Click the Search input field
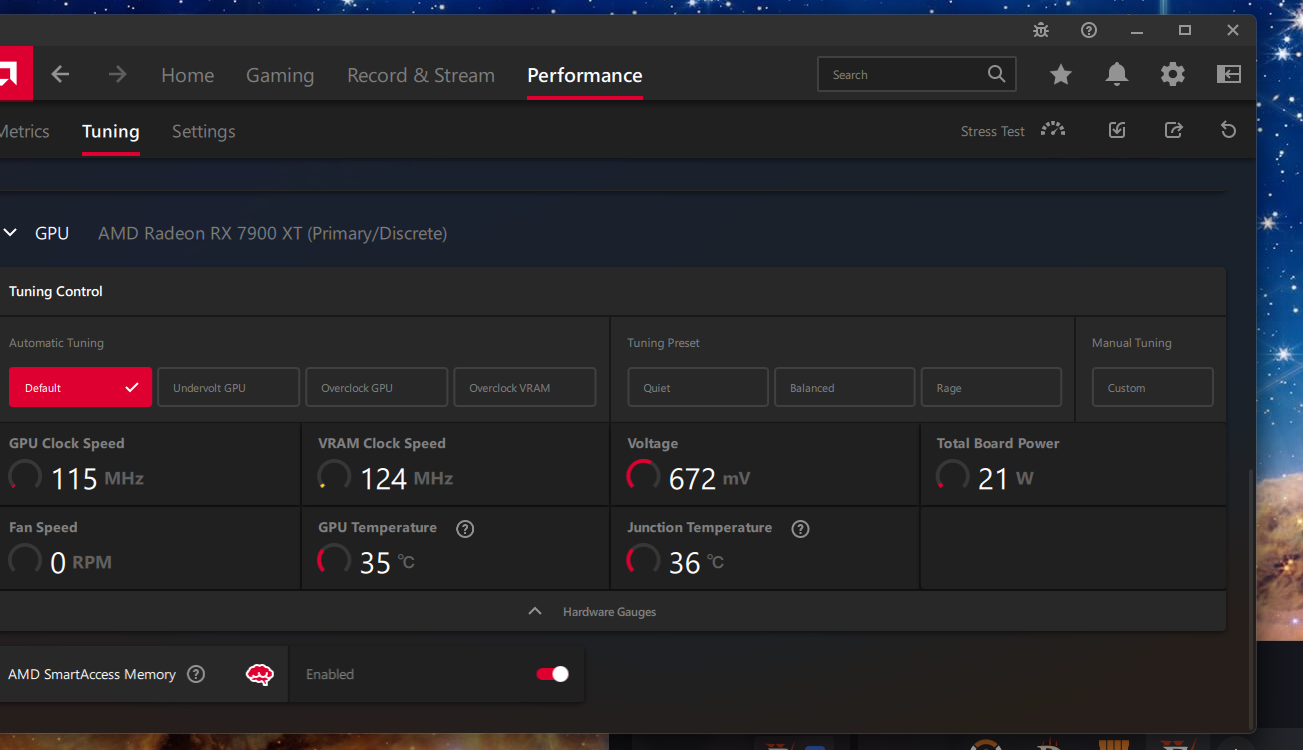The image size is (1303, 750). (x=917, y=74)
